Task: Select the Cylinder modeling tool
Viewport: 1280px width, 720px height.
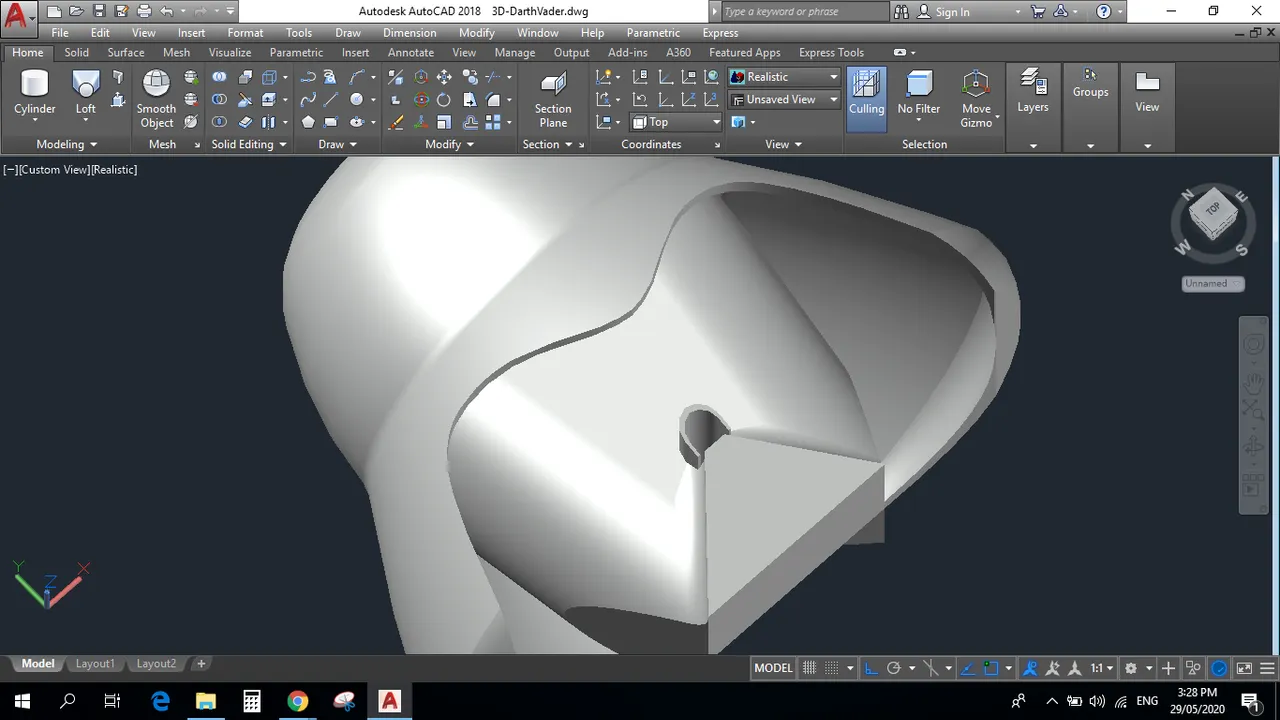Action: [35, 94]
